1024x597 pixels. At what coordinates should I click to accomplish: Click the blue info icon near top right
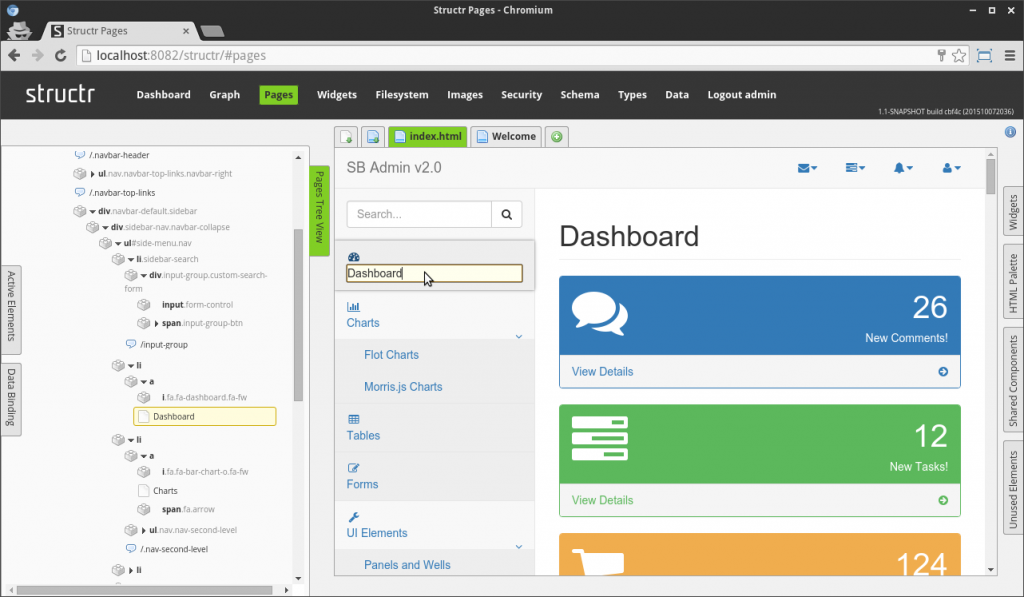pyautogui.click(x=1010, y=131)
